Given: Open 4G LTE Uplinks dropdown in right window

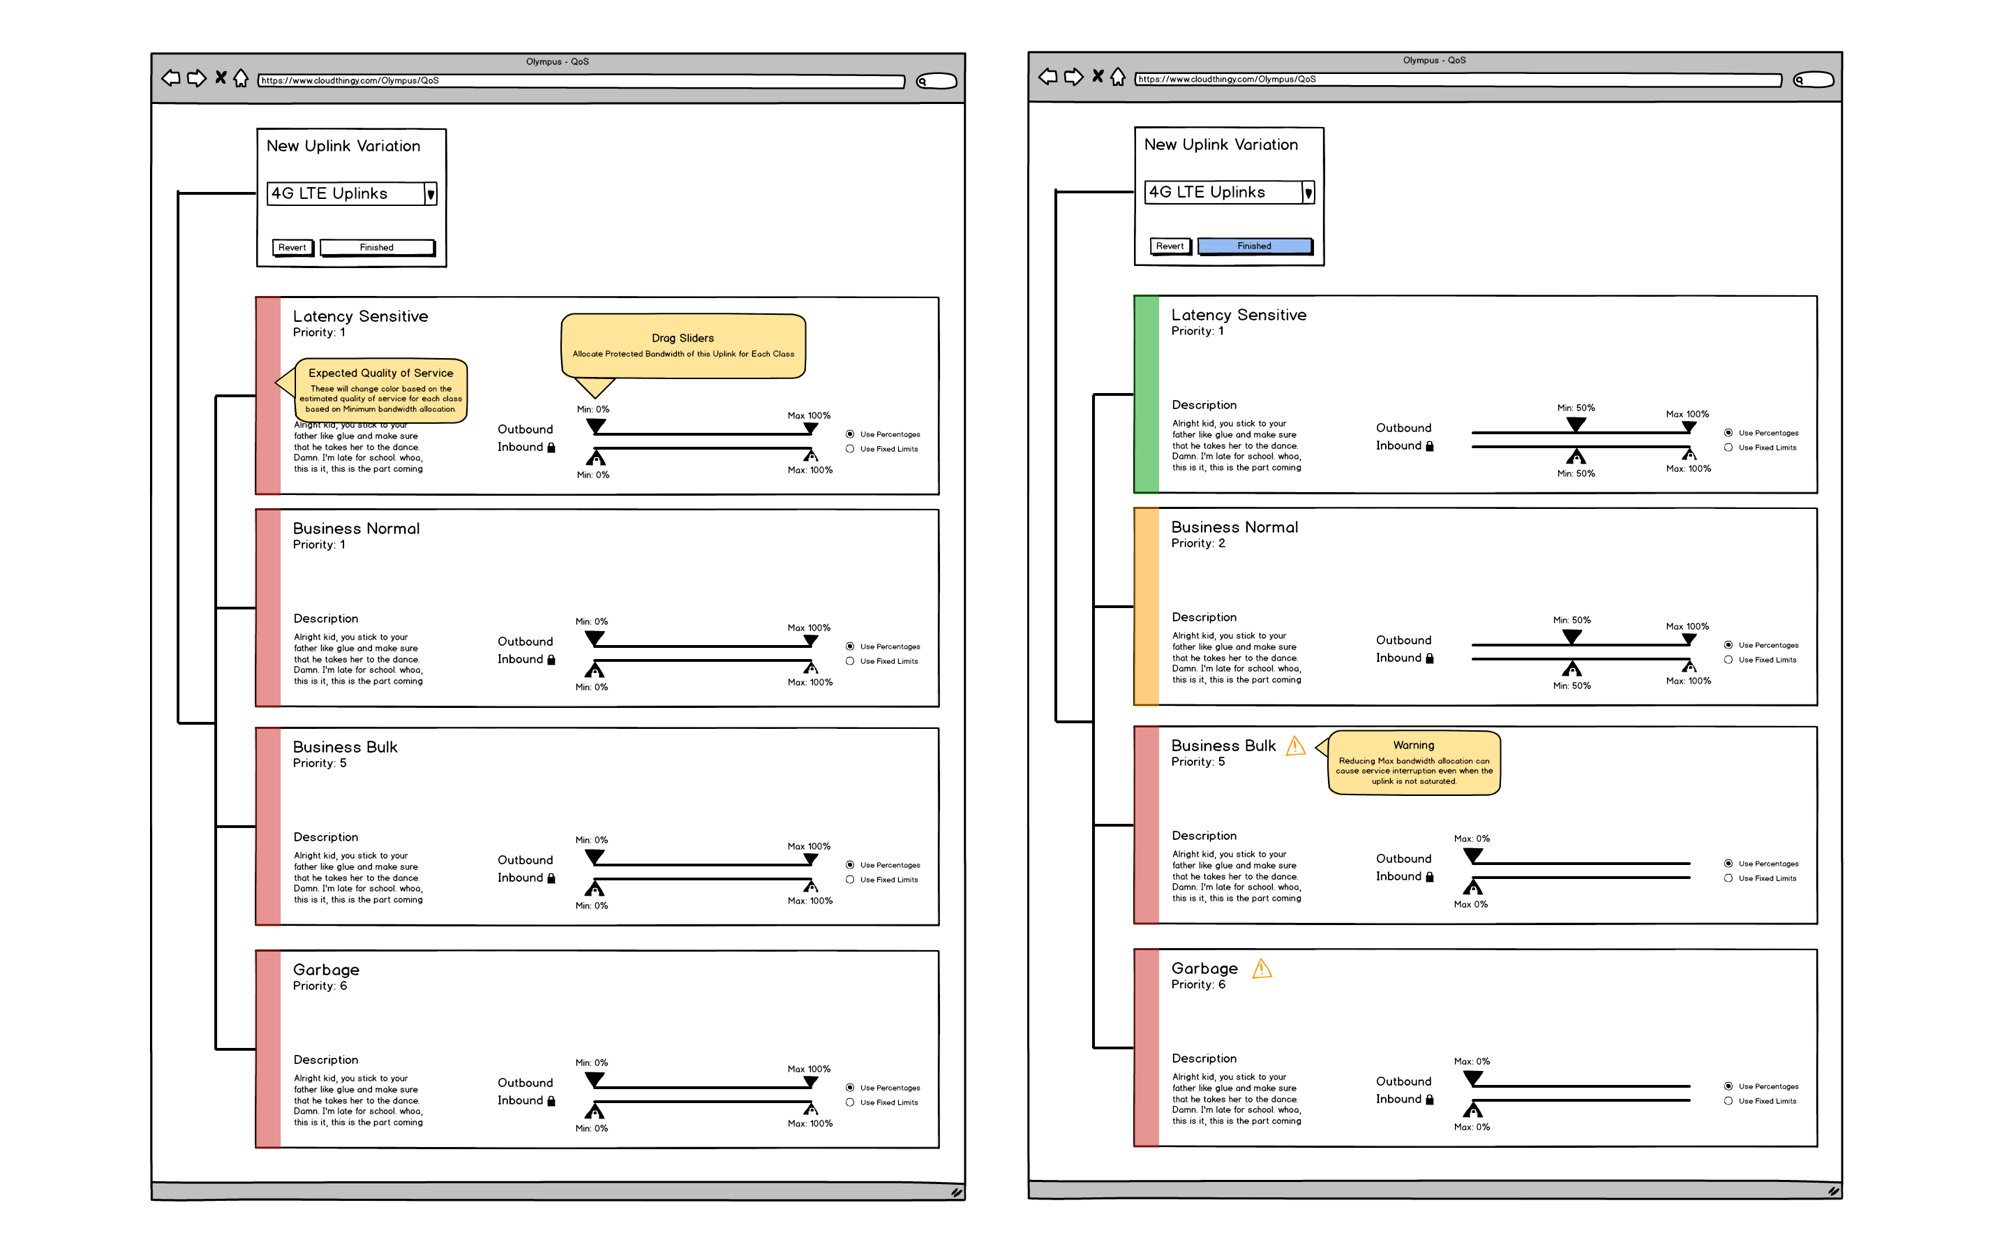Looking at the screenshot, I should click(1229, 192).
